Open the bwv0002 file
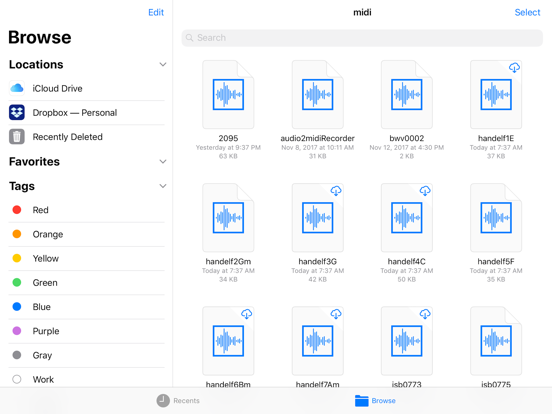552x414 pixels. 407,94
